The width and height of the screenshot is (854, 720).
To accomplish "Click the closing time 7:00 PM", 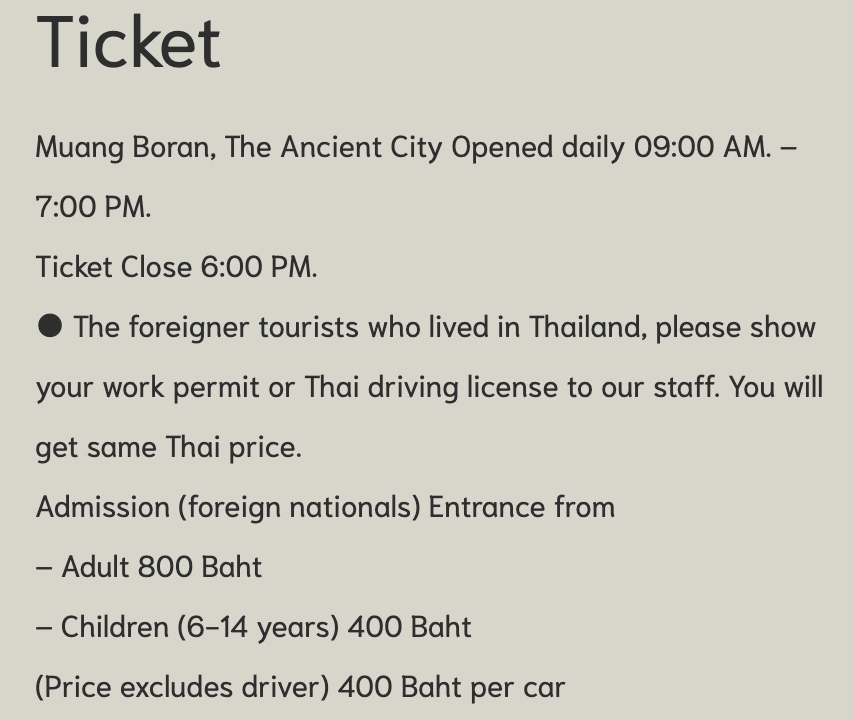I will click(93, 207).
